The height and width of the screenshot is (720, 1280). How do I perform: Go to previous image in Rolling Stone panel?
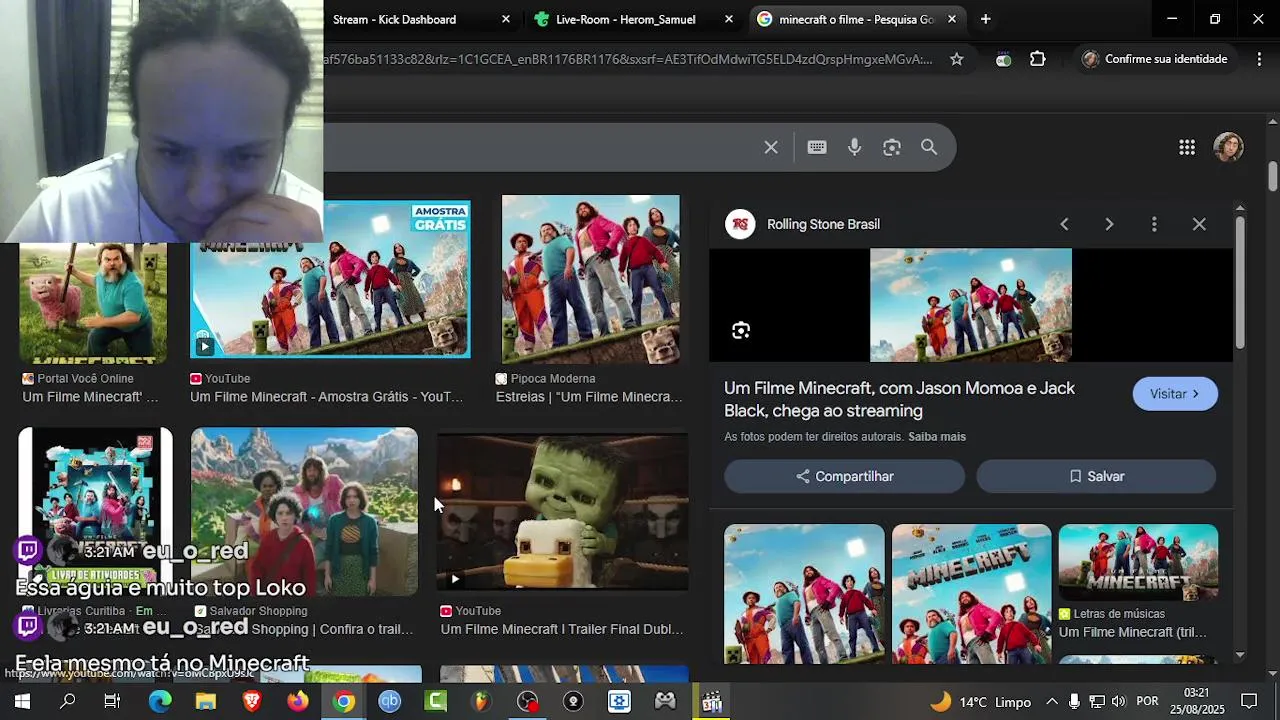tap(1064, 224)
